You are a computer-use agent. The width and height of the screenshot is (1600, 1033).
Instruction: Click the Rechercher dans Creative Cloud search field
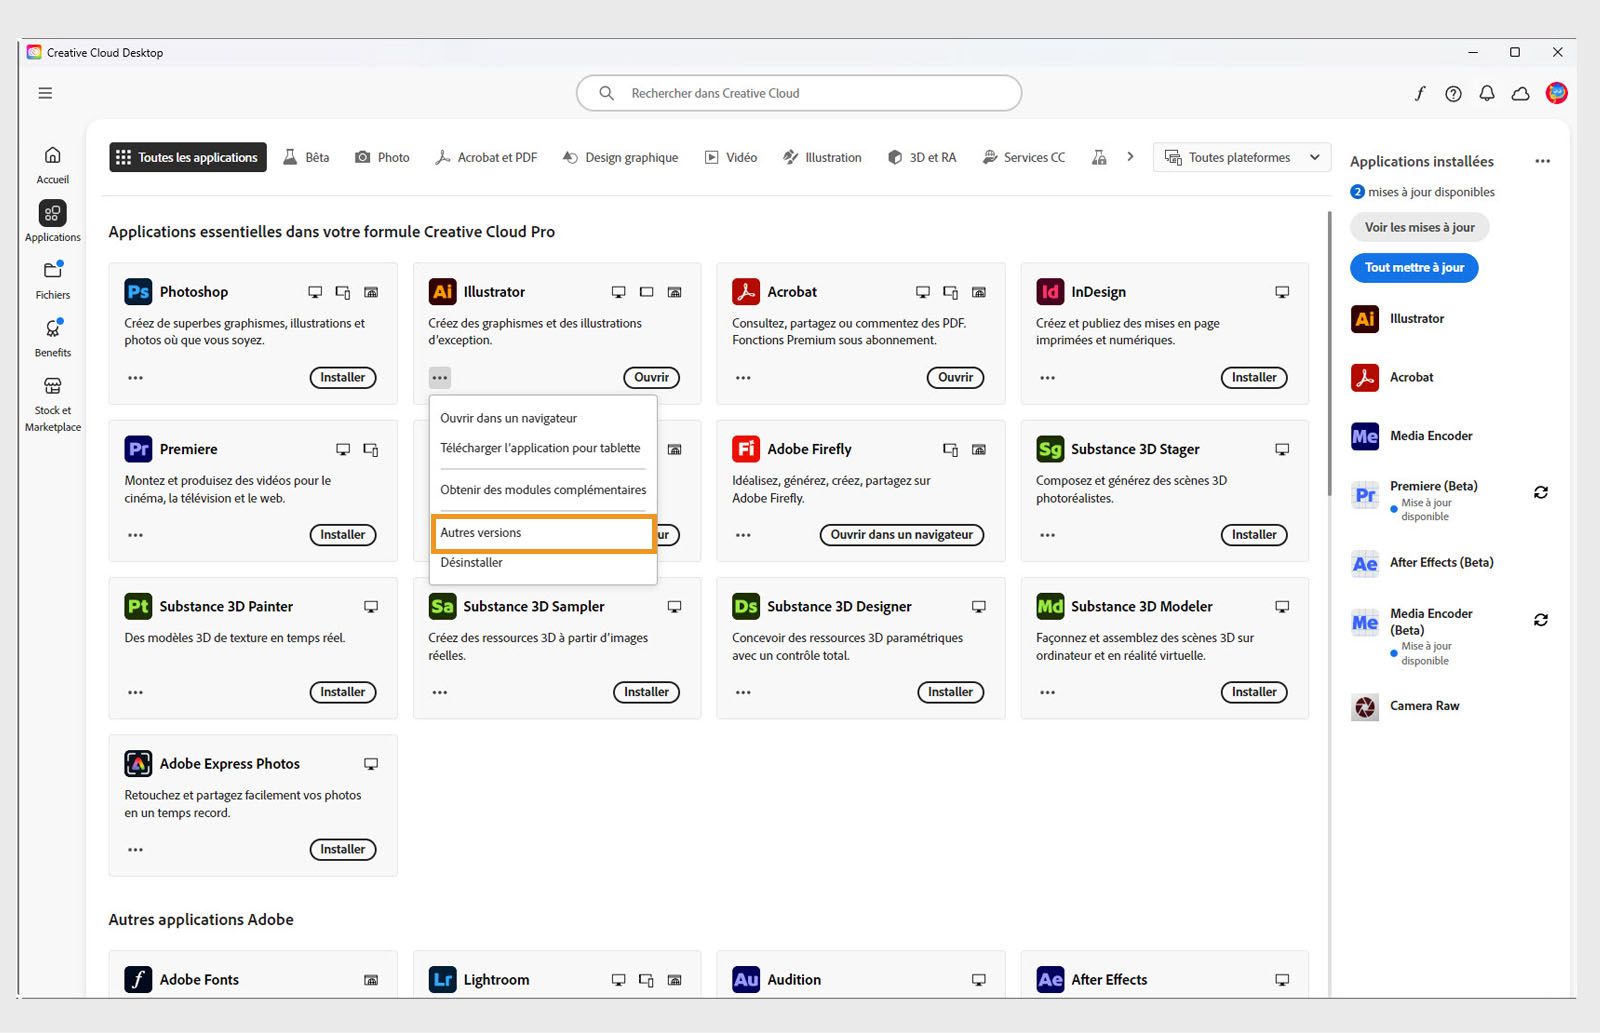coord(798,93)
